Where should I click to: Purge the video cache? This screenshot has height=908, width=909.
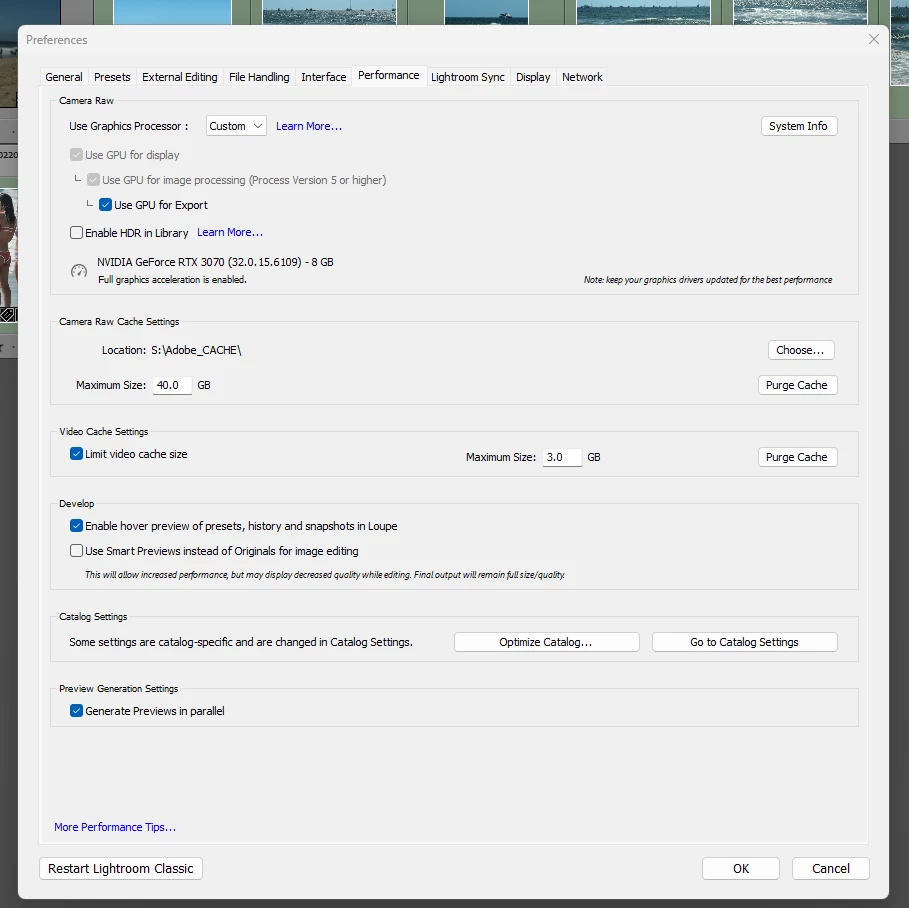(797, 457)
